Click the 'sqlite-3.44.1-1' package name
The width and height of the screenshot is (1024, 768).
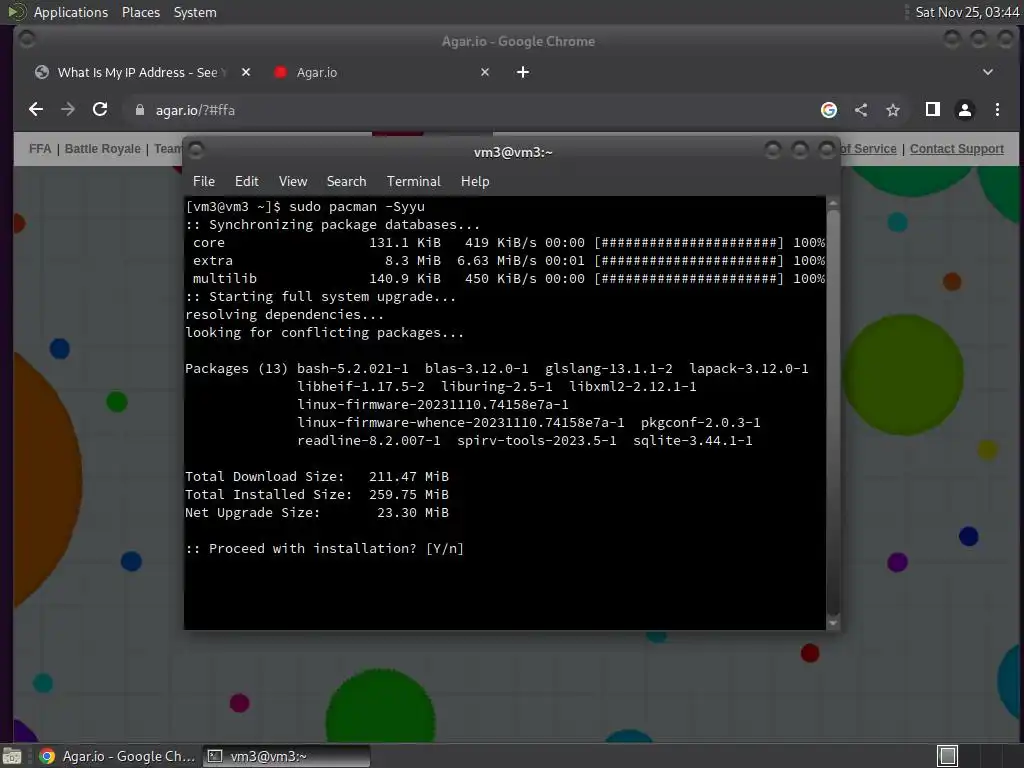click(x=692, y=441)
